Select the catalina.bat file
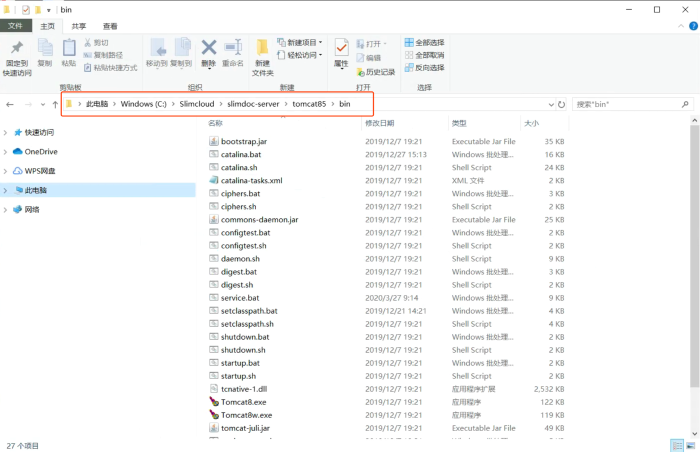Image resolution: width=700 pixels, height=452 pixels. click(x=241, y=155)
